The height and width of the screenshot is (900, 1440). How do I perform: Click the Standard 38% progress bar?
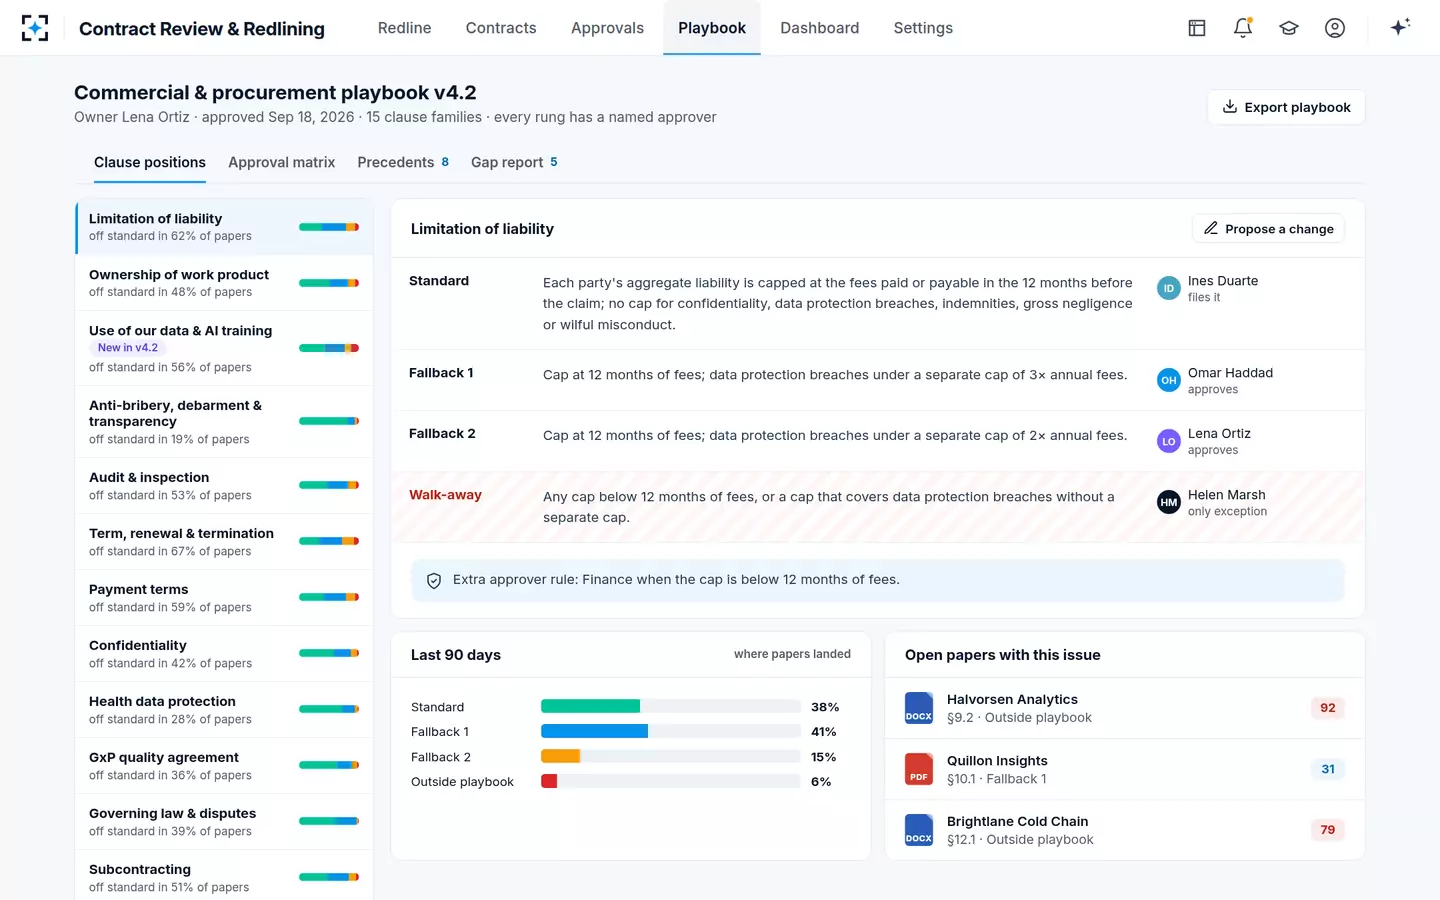[670, 707]
